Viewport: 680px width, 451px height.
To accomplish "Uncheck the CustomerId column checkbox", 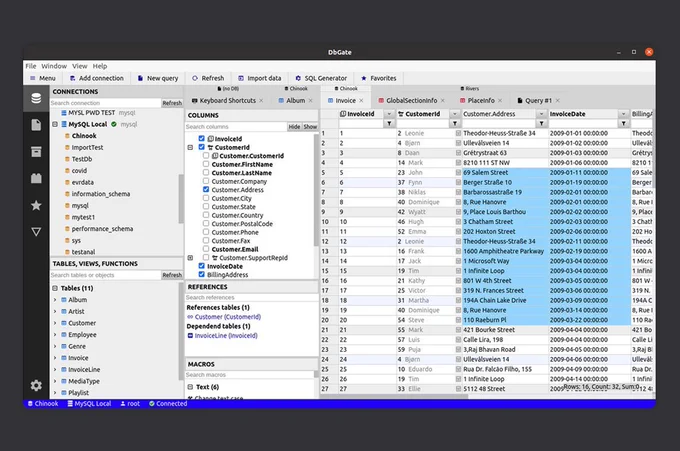I will (202, 147).
